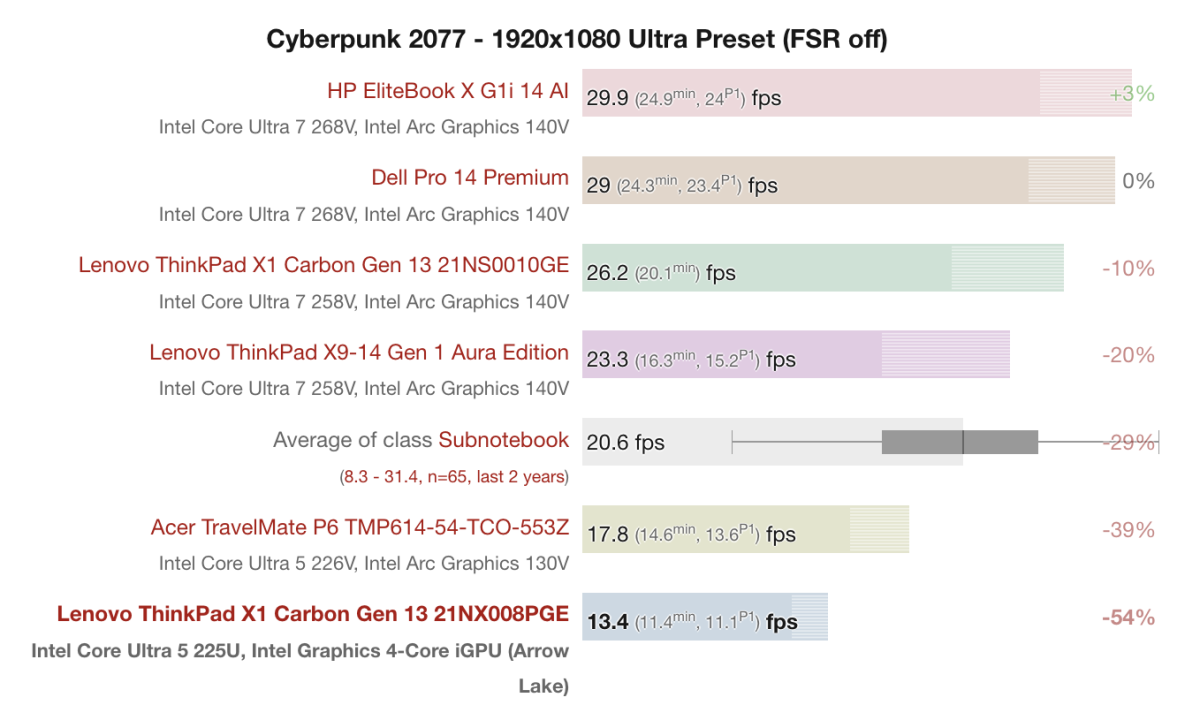The width and height of the screenshot is (1200, 705).
Task: Click the Dell Pro 14 Premium link
Action: tap(470, 178)
